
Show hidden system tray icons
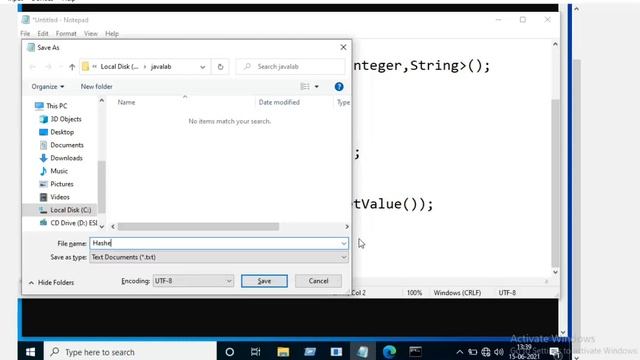click(460, 352)
